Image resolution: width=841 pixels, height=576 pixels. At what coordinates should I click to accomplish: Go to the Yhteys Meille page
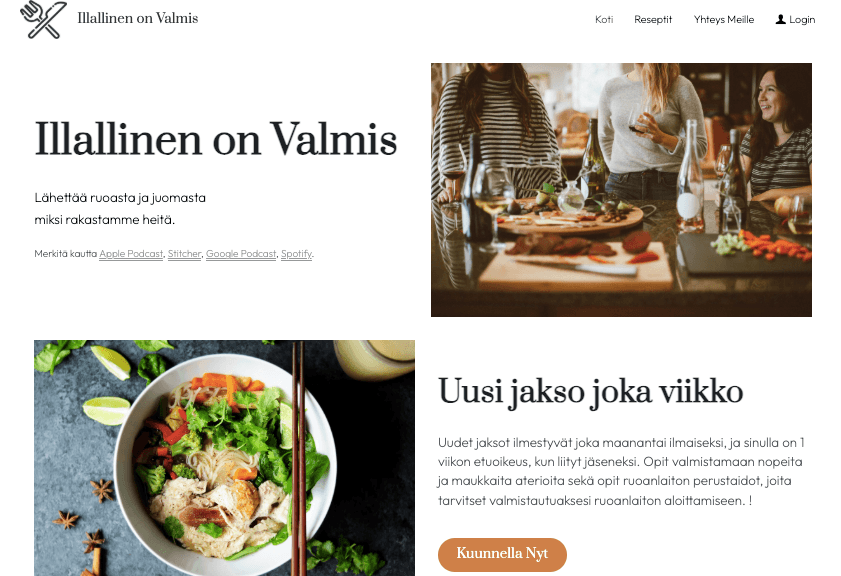(724, 19)
